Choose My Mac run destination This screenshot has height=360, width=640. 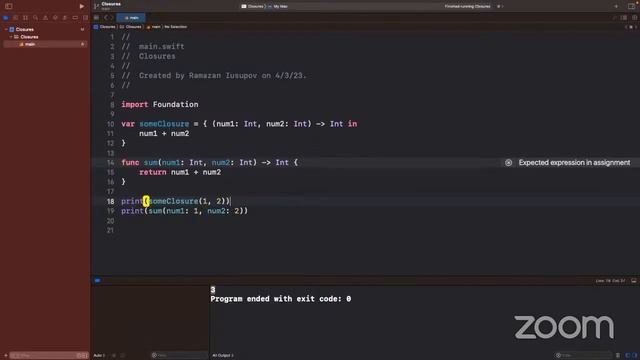click(x=278, y=7)
